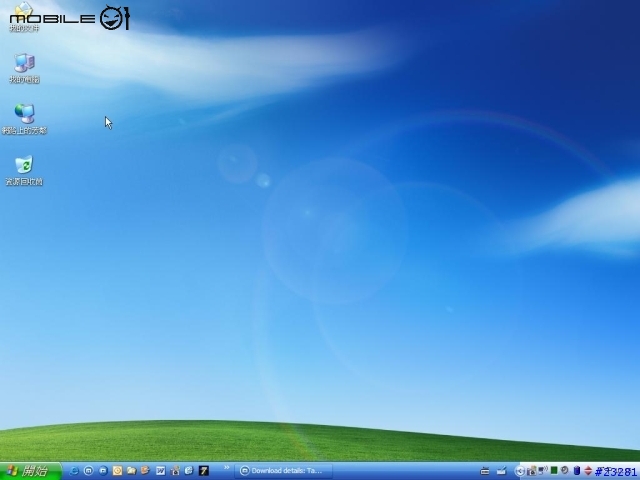640x480 pixels.
Task: Open the folder icon in quick launch
Action: click(x=131, y=471)
